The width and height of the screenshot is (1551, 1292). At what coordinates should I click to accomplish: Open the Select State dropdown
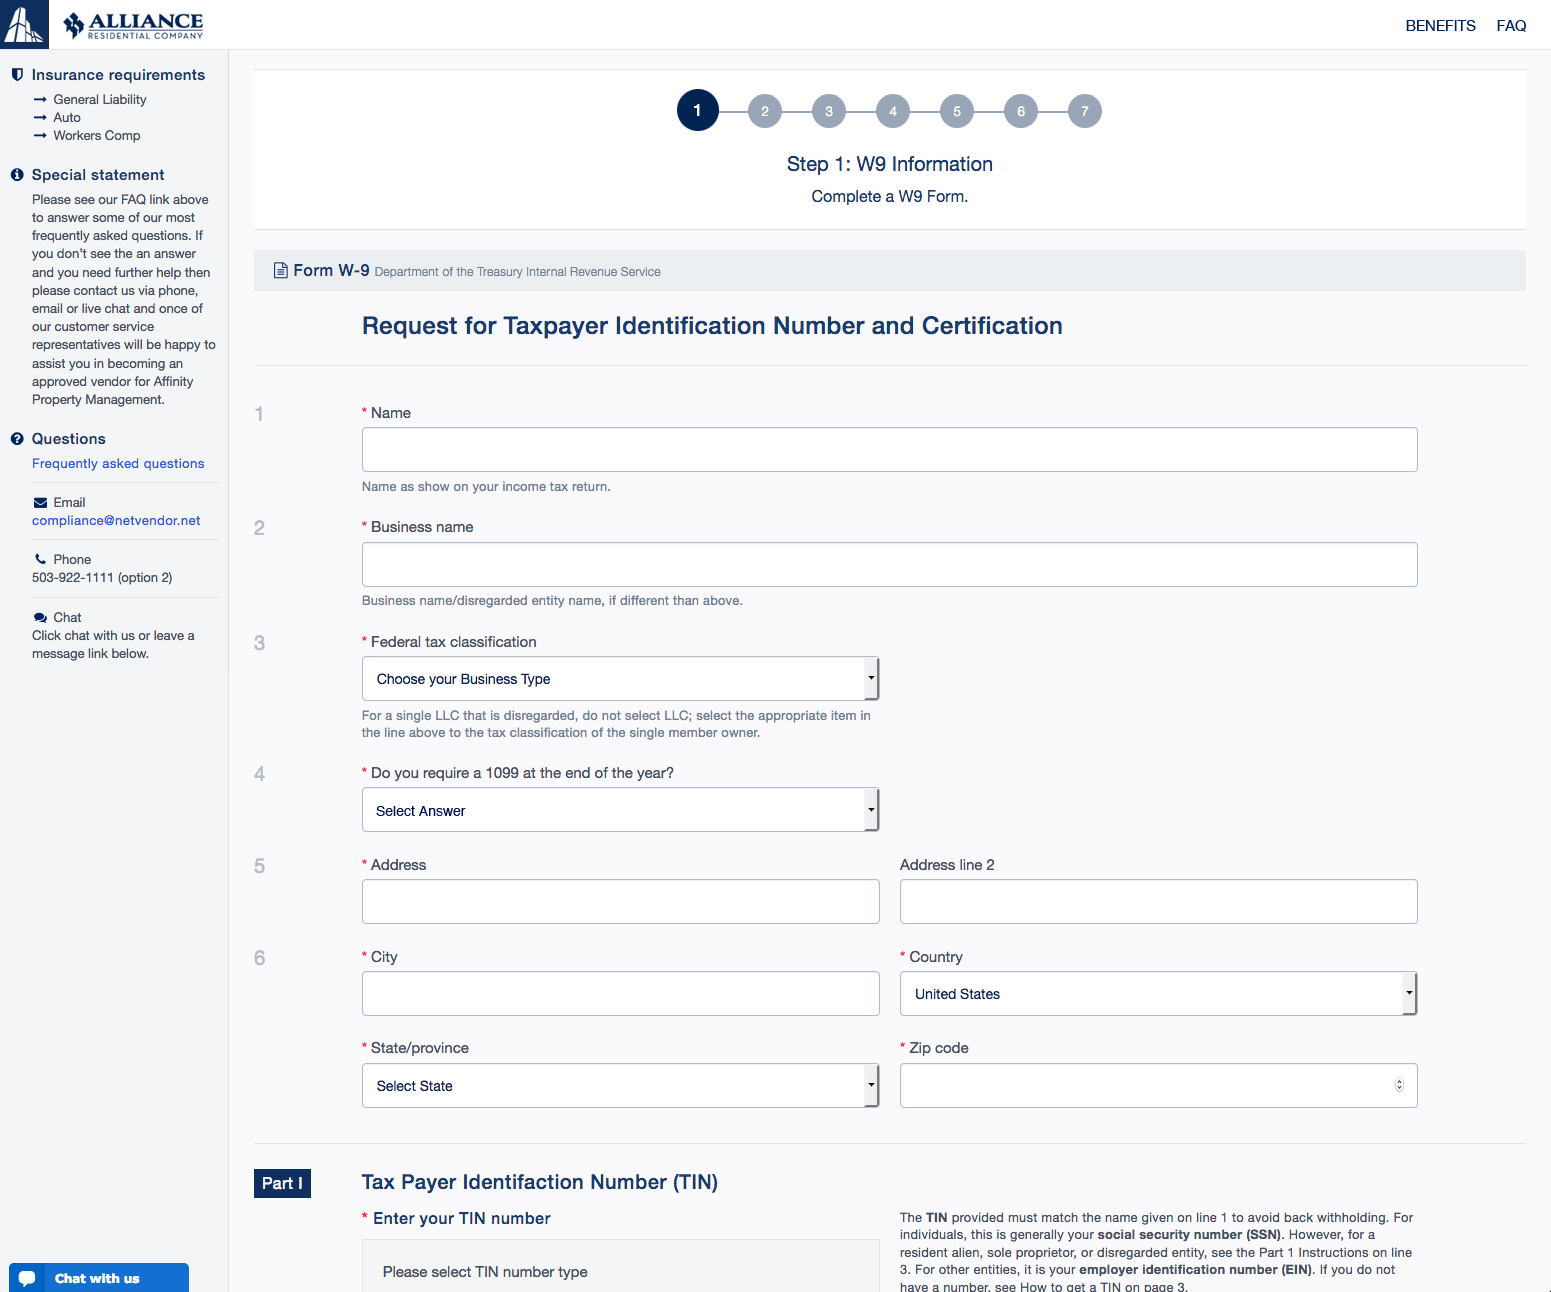pyautogui.click(x=620, y=1086)
